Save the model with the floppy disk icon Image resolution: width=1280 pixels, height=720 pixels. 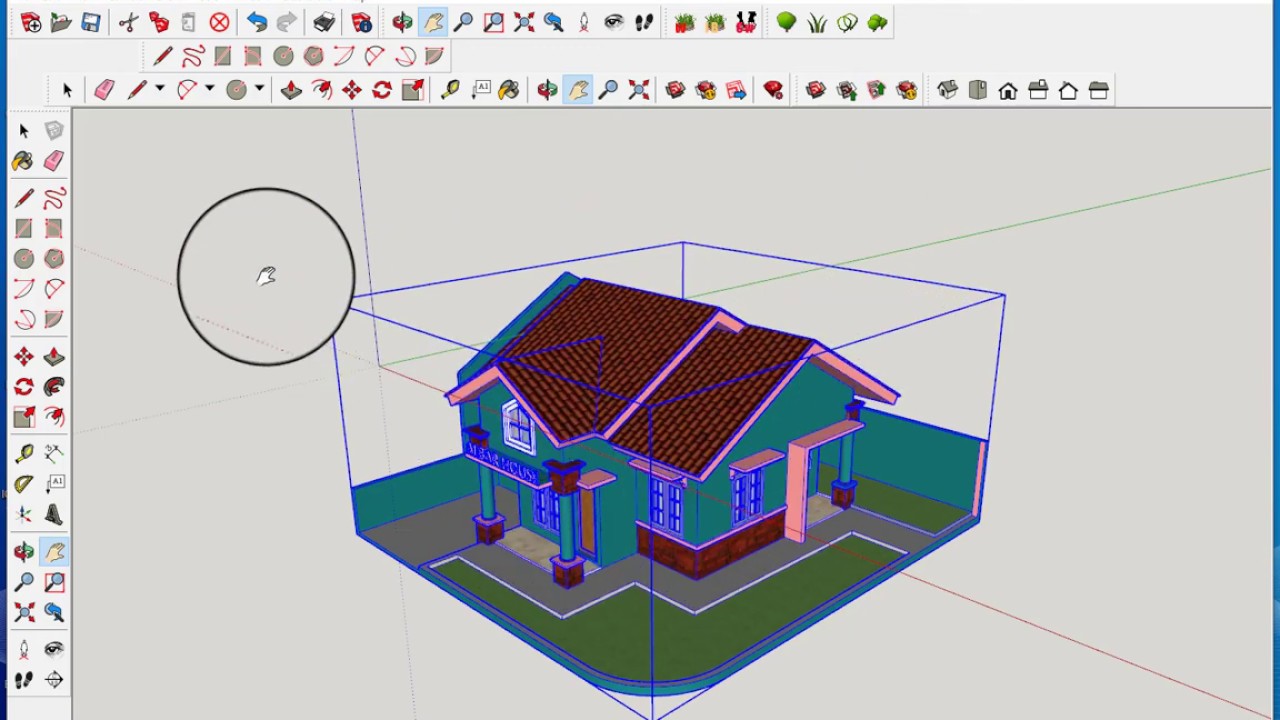coord(91,22)
